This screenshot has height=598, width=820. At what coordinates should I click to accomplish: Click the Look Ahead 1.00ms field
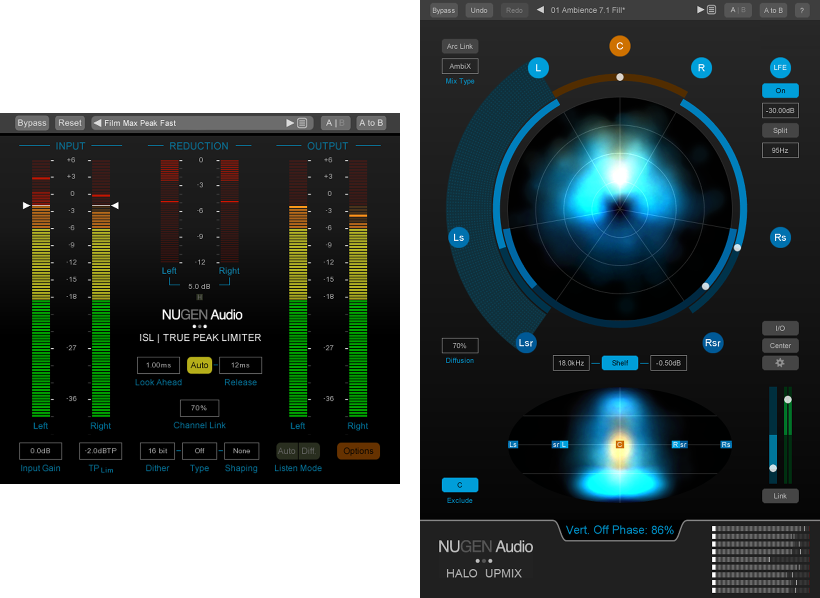tap(158, 365)
